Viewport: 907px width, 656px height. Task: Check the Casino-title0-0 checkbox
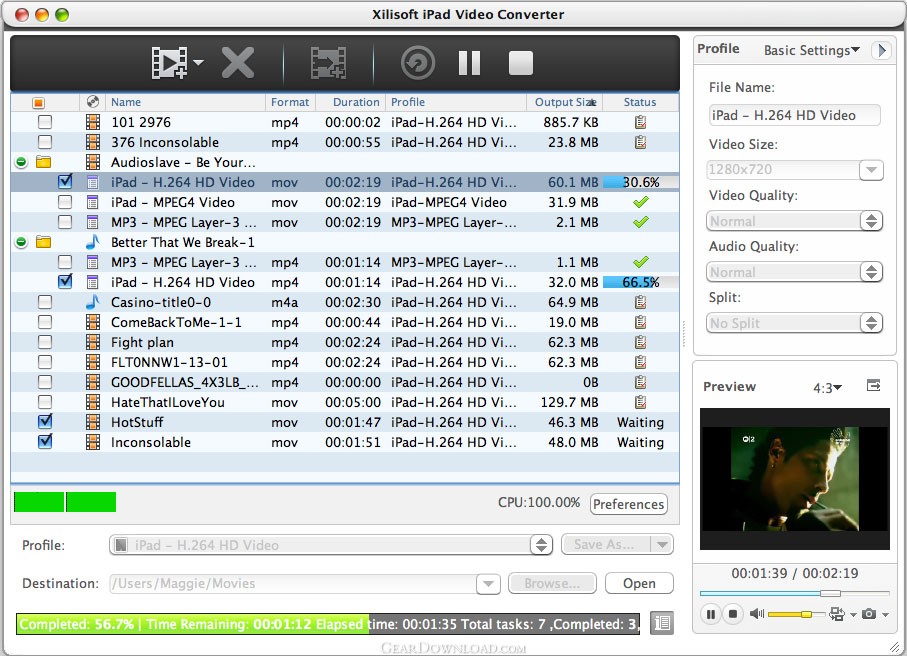click(45, 302)
